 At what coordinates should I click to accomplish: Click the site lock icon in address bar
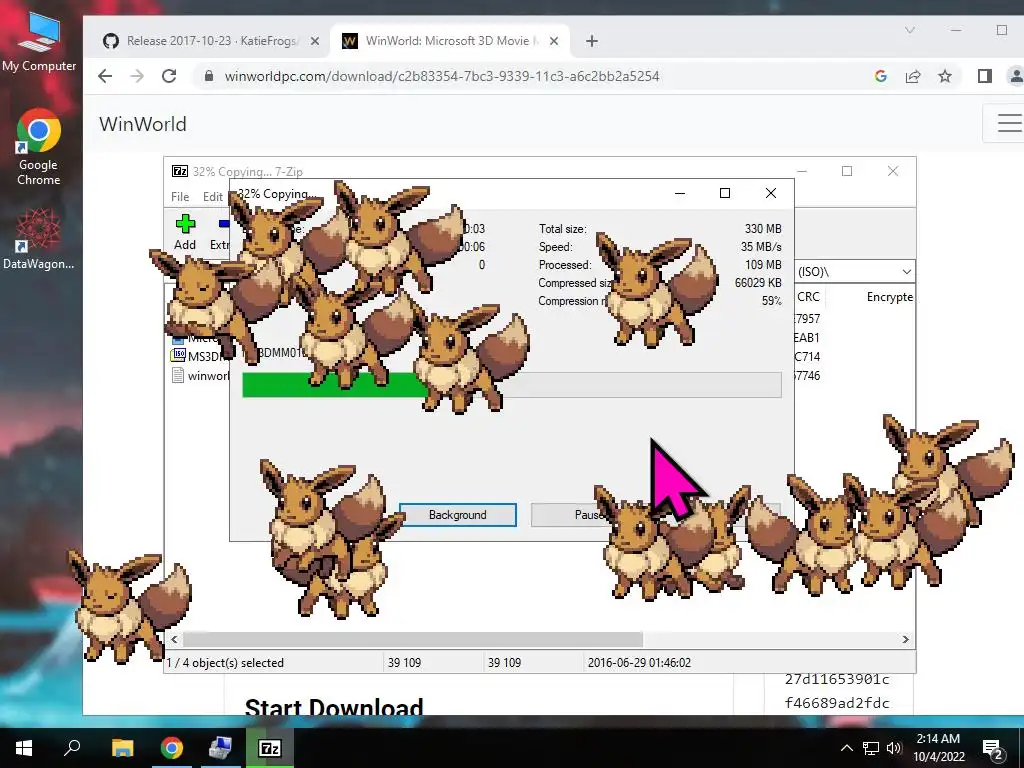208,76
